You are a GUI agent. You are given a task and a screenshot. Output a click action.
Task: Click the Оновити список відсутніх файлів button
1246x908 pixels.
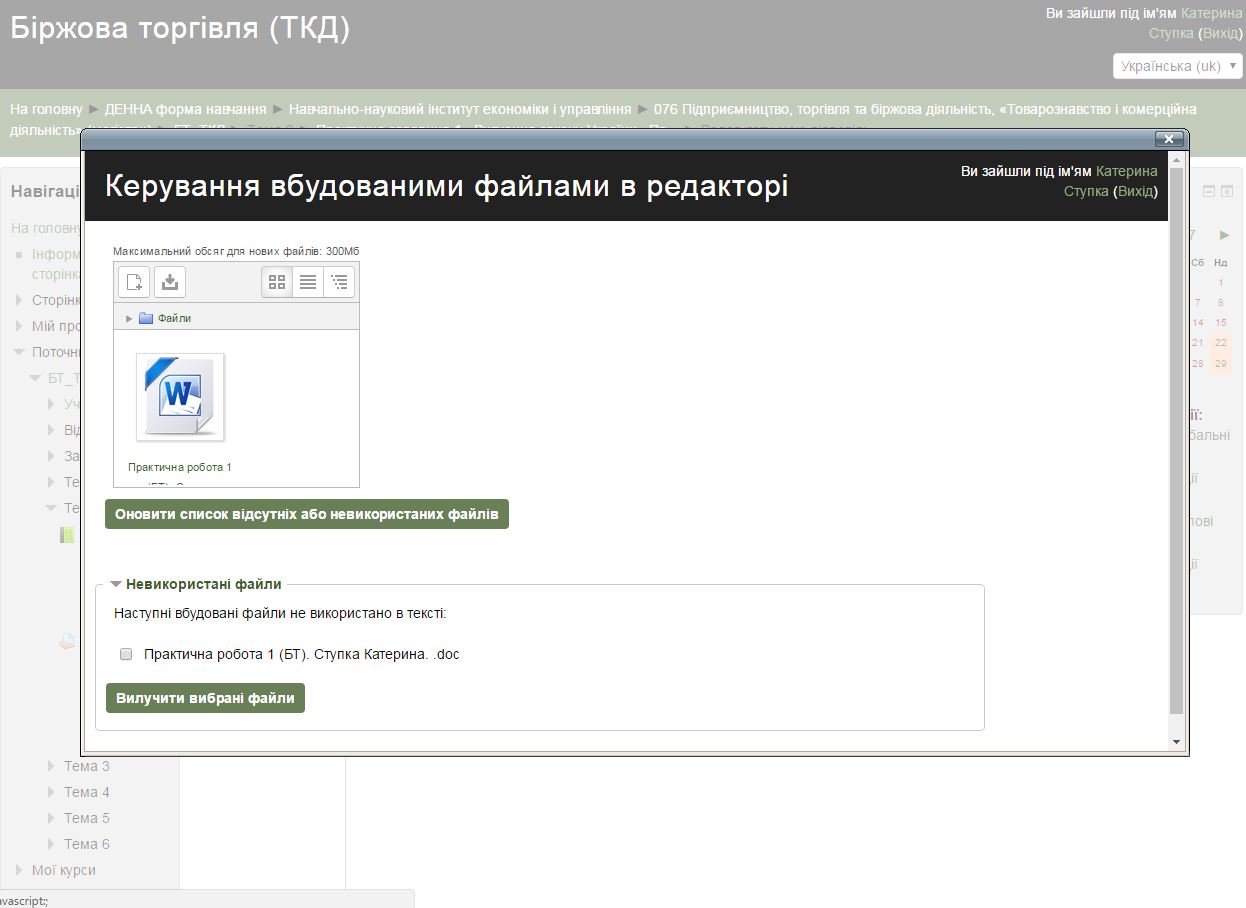click(306, 513)
